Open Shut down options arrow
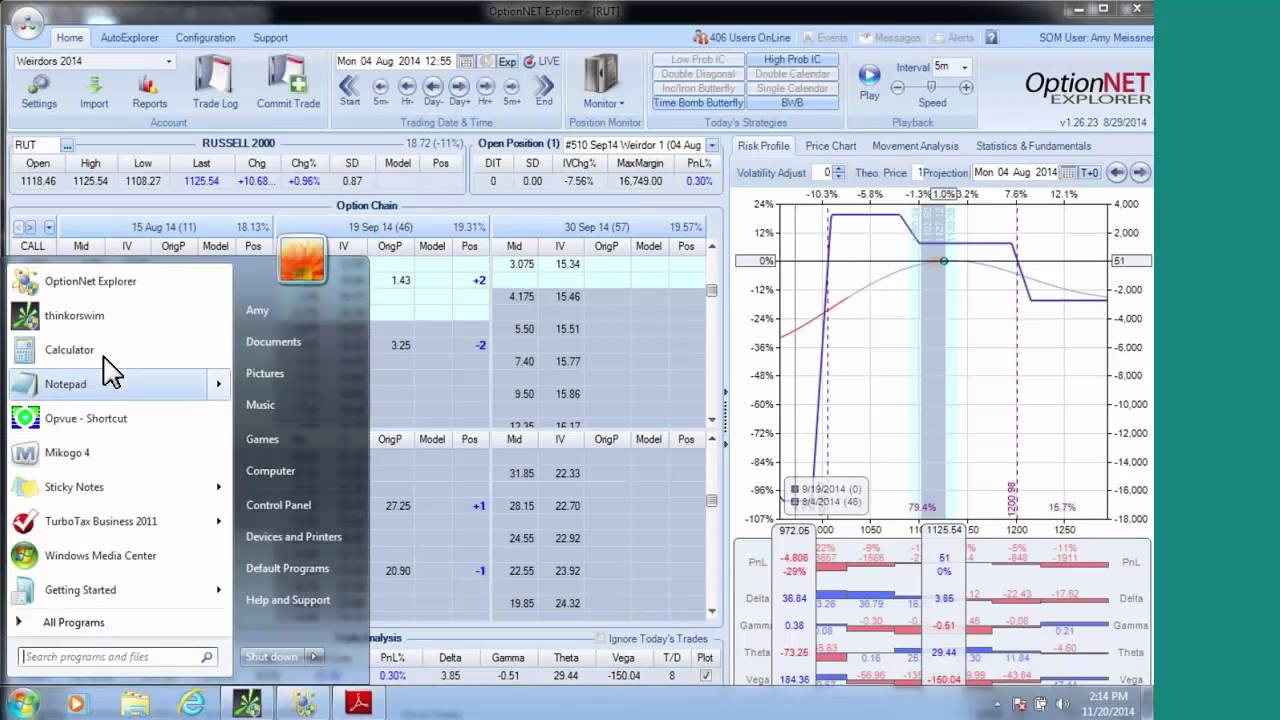Image resolution: width=1280 pixels, height=720 pixels. coord(314,657)
